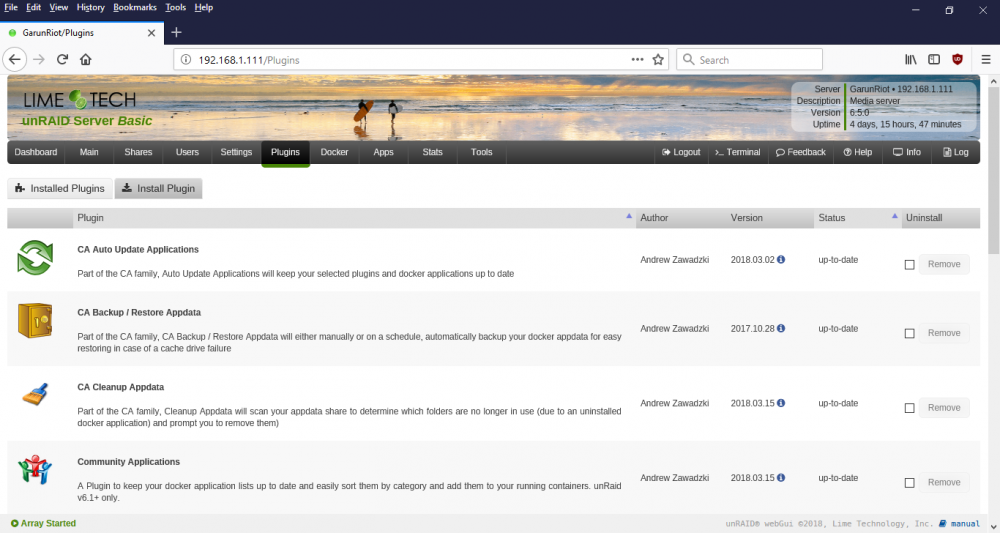Image resolution: width=1000 pixels, height=533 pixels.
Task: Click Remove for CA Auto Update Applications
Action: pyautogui.click(x=944, y=264)
